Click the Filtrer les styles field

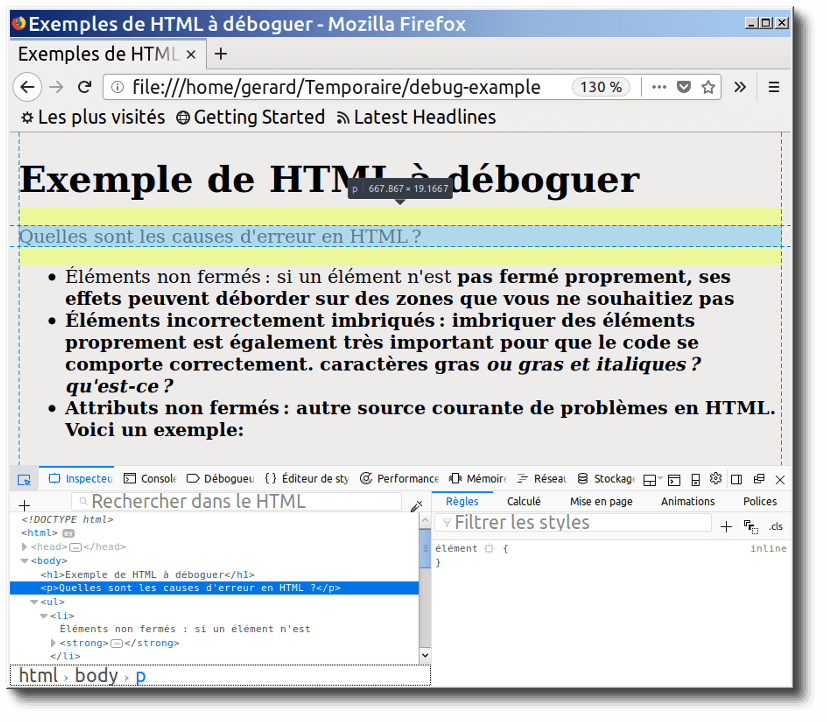573,523
